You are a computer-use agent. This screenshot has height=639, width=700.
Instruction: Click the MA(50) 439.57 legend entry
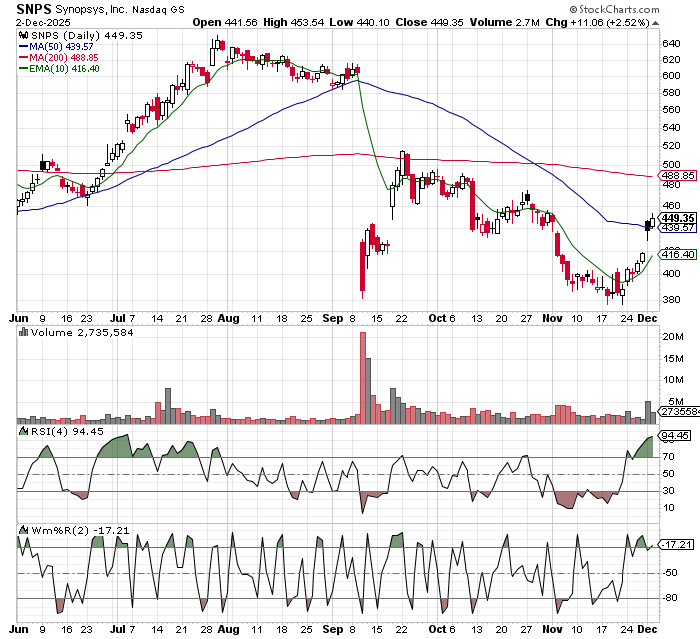(x=61, y=46)
